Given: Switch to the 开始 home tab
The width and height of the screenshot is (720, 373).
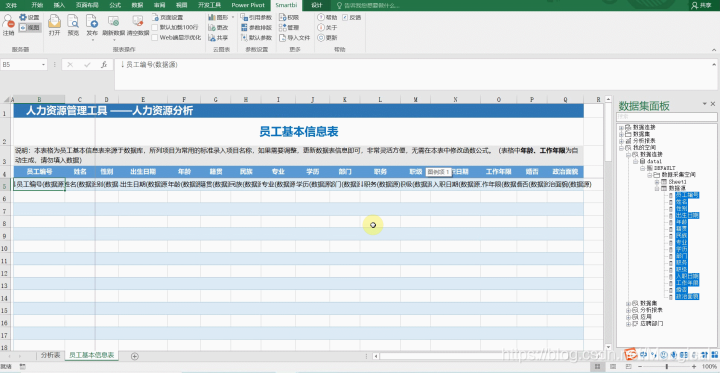Looking at the screenshot, I should click(38, 5).
